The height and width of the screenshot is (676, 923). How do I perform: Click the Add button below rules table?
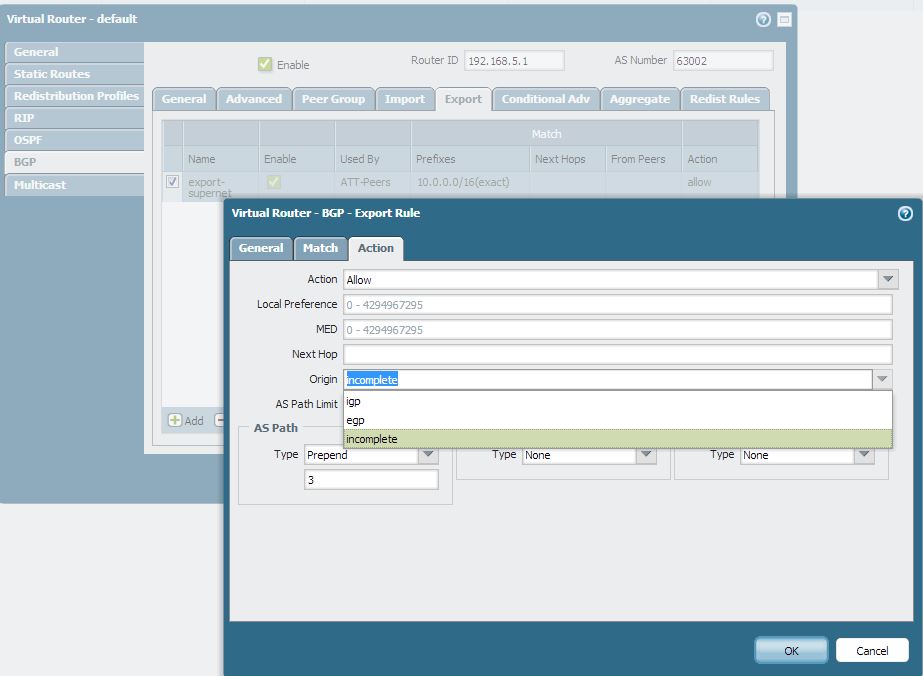186,420
